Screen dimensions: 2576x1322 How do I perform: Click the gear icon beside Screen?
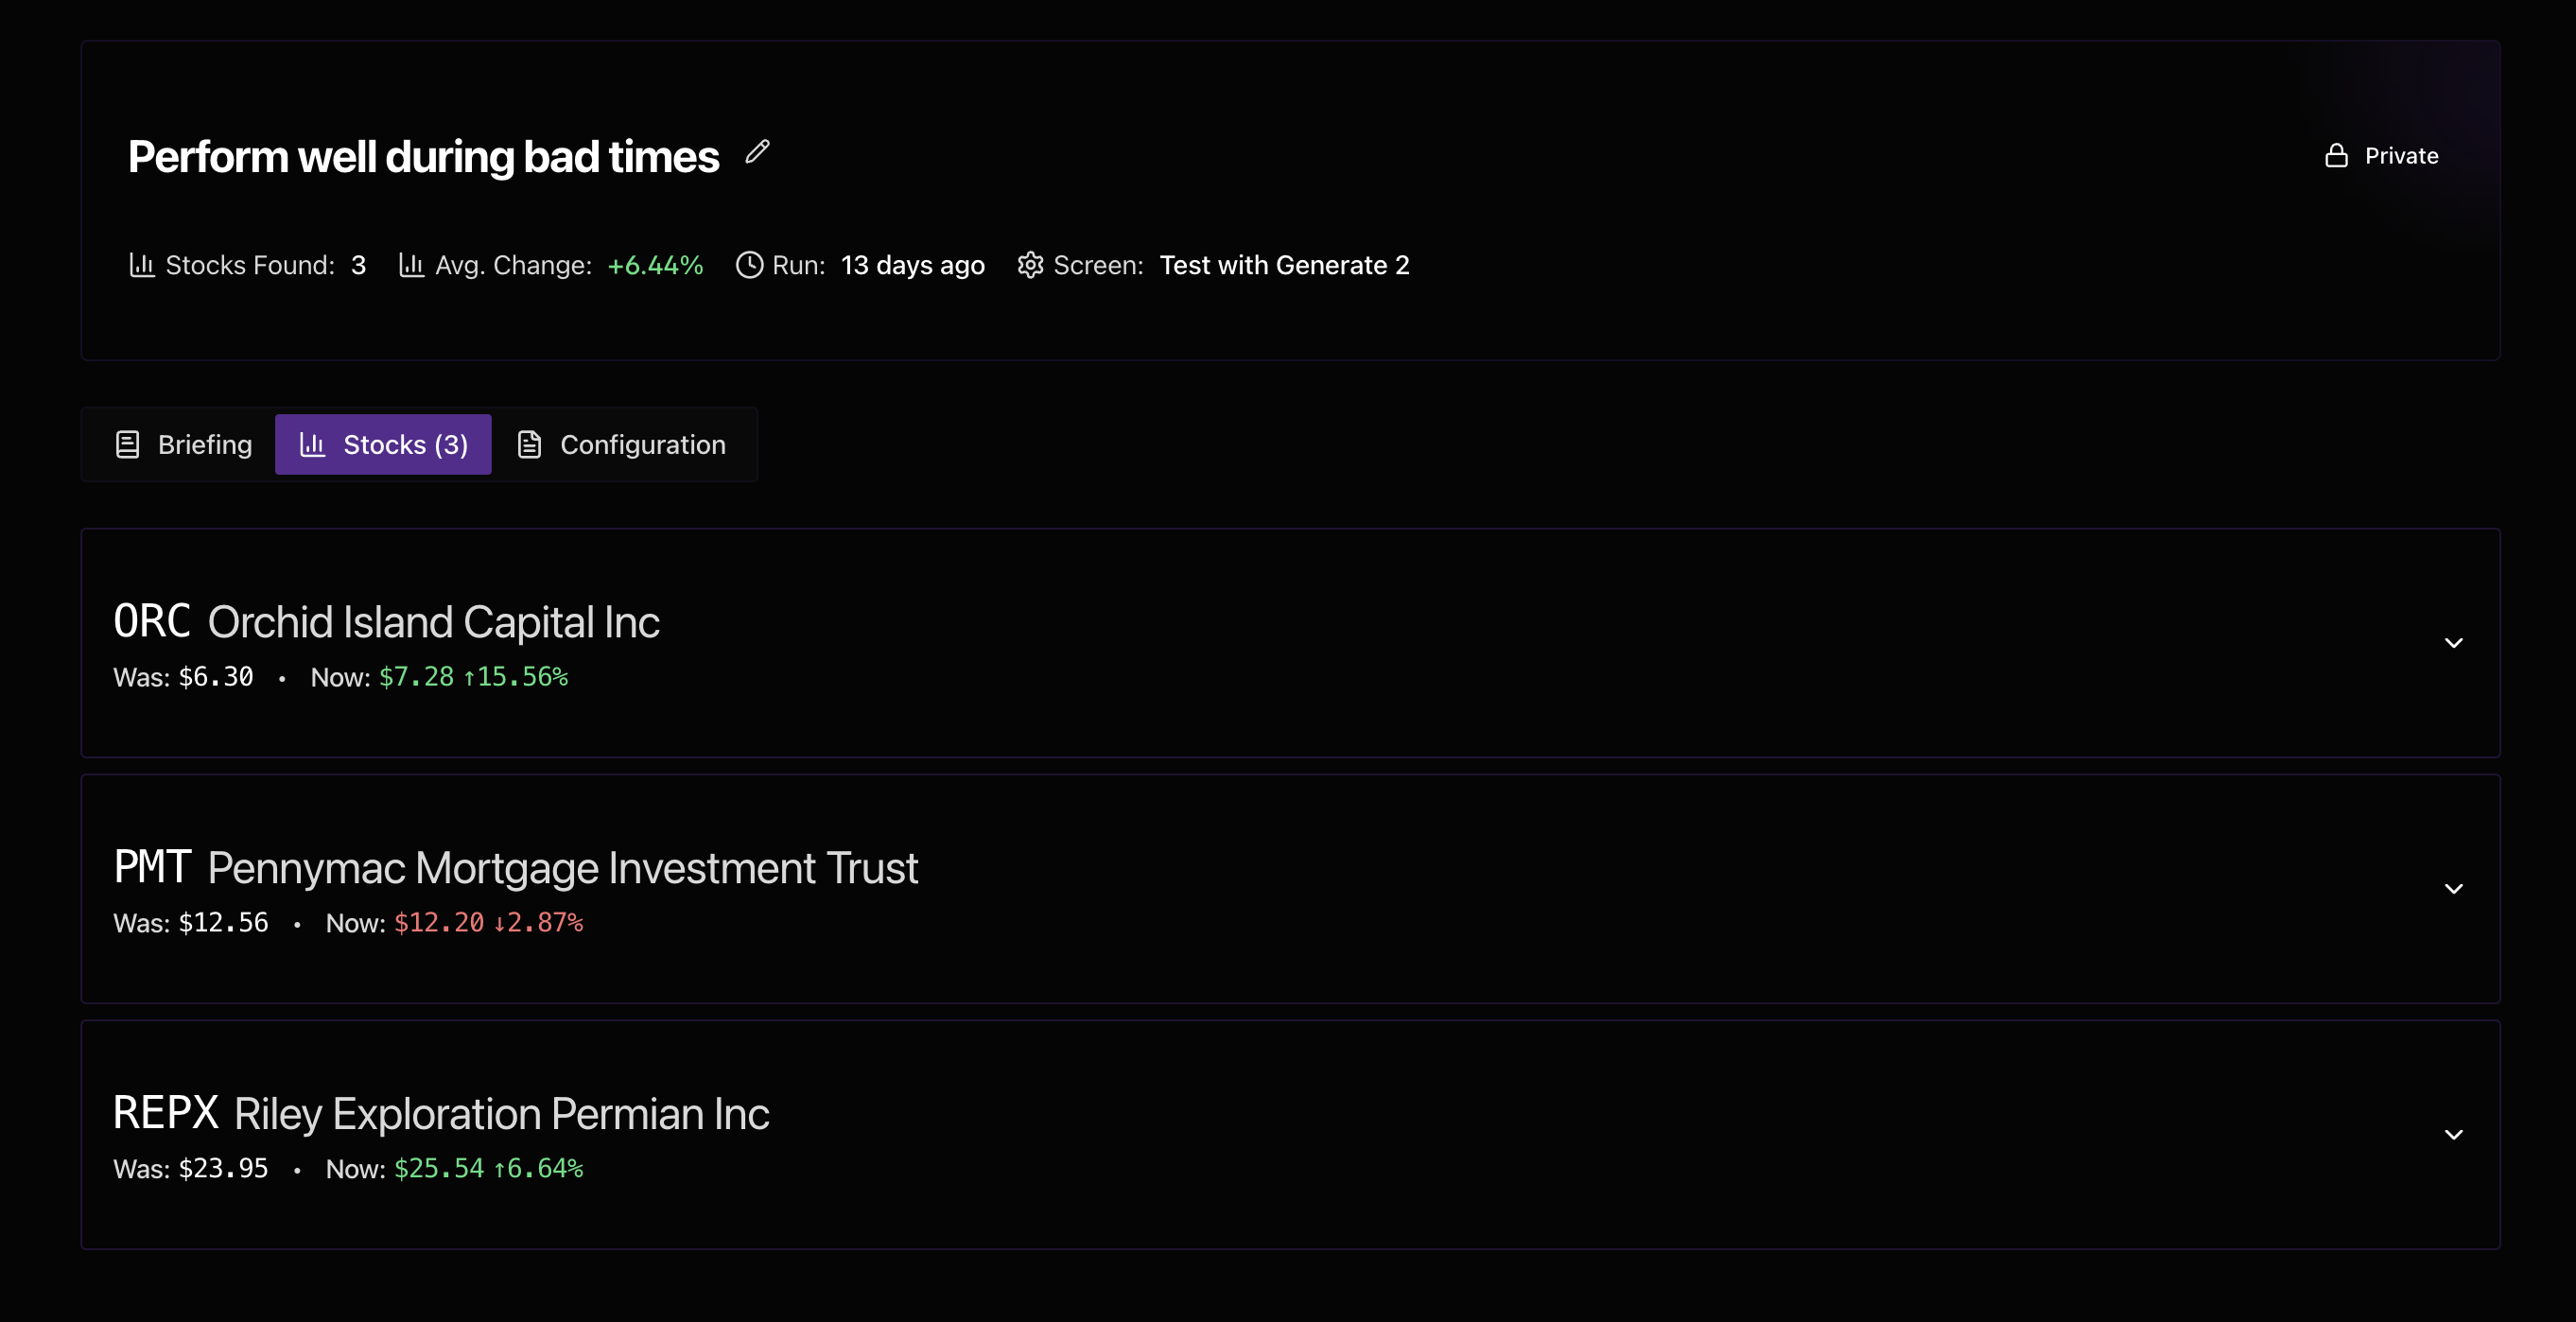tap(1030, 265)
